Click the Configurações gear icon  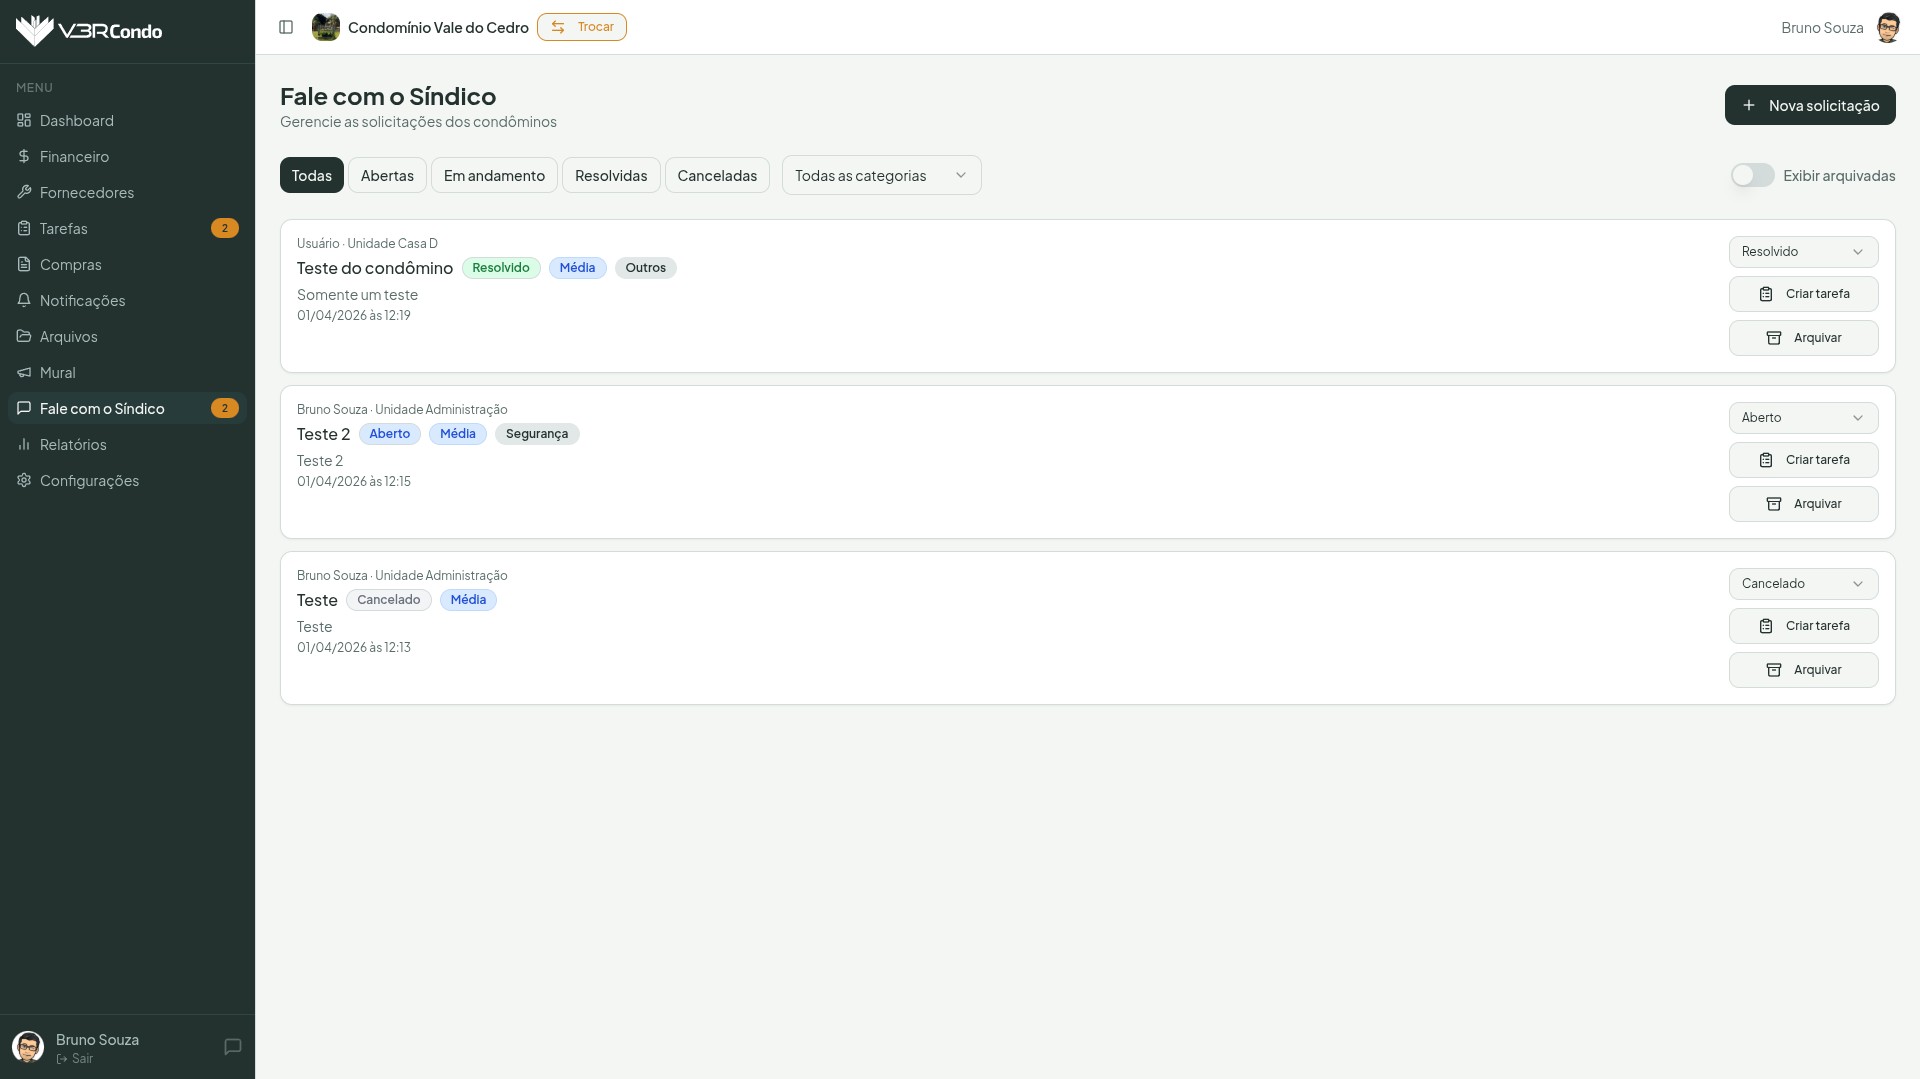24,480
